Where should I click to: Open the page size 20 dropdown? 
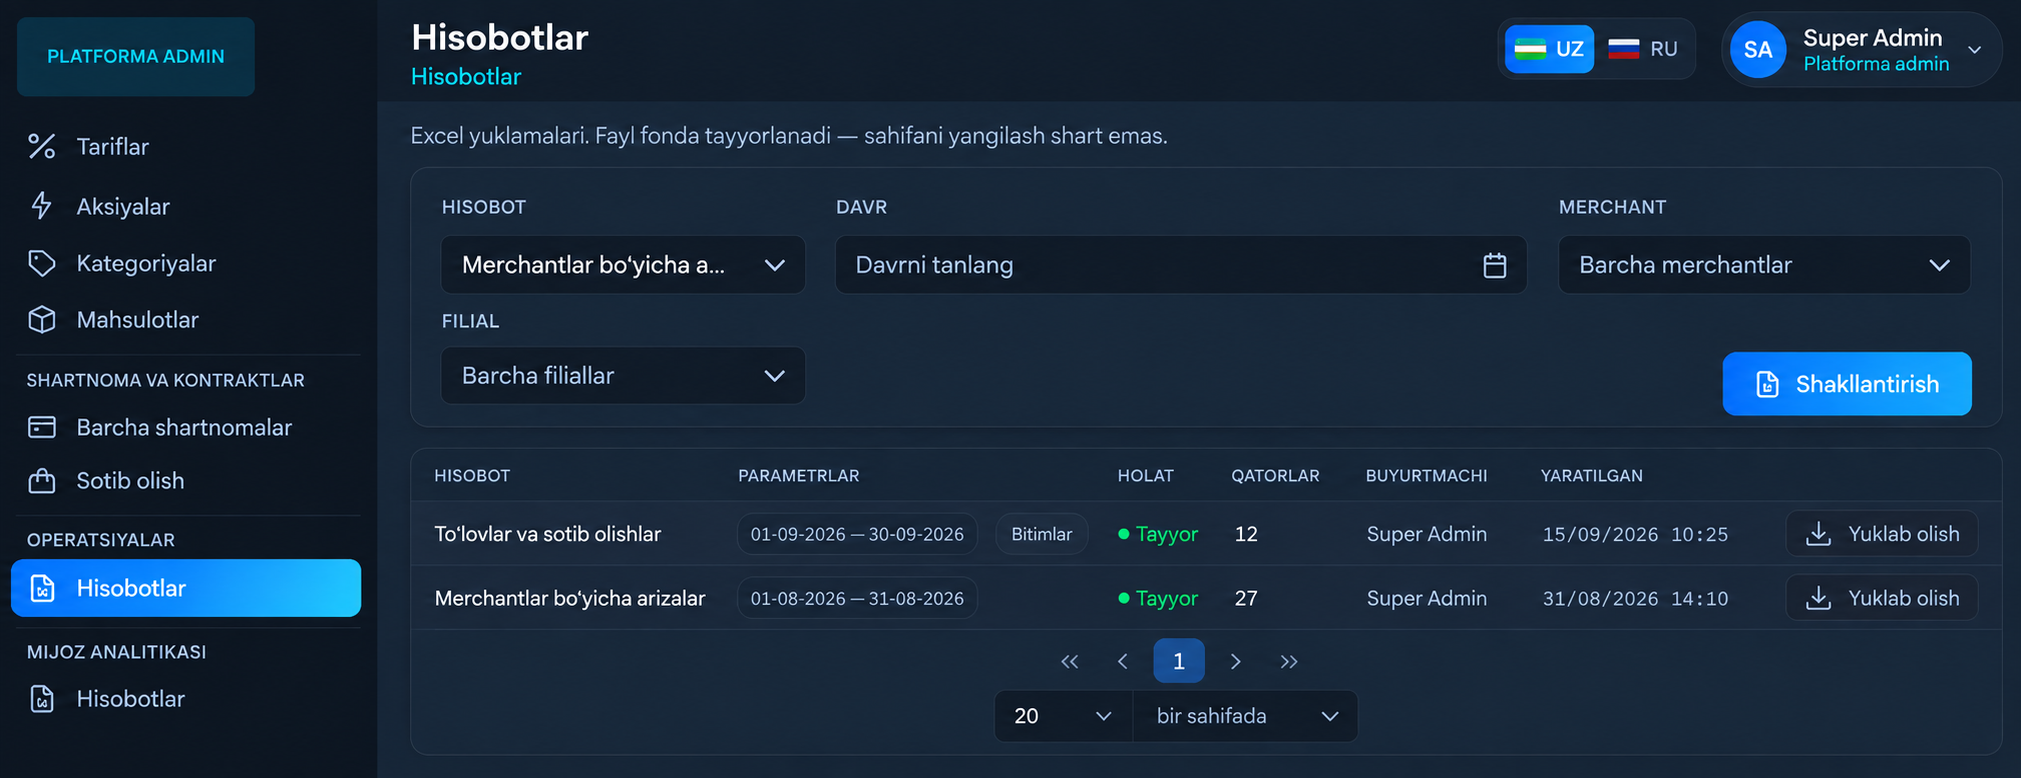1063,716
